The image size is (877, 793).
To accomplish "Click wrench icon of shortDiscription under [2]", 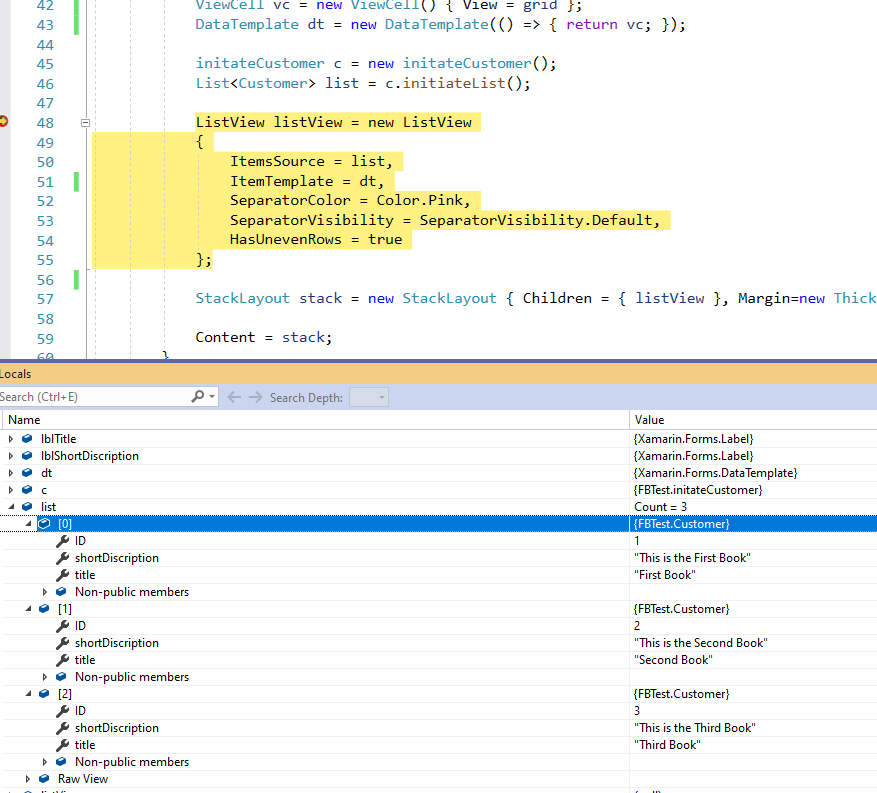I will point(62,728).
